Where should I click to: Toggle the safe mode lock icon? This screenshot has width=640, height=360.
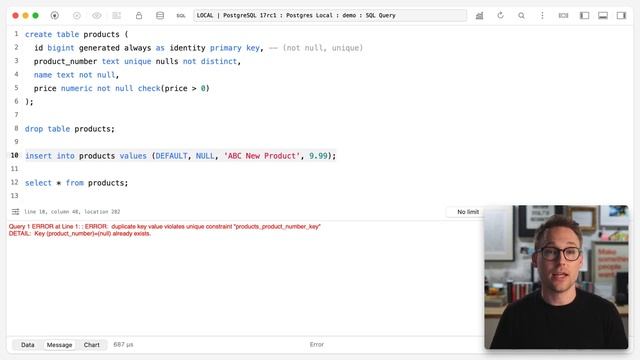click(139, 16)
